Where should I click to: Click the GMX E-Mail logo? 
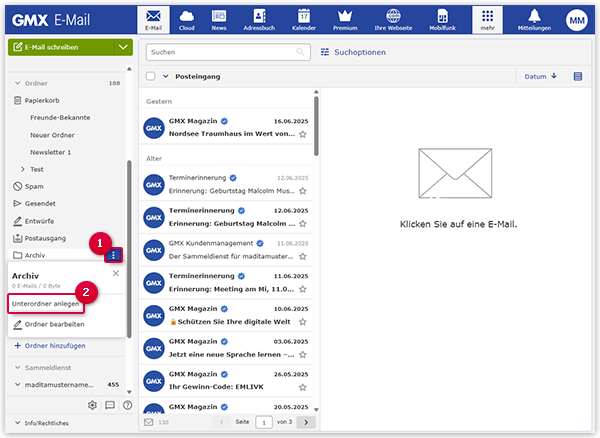51,20
